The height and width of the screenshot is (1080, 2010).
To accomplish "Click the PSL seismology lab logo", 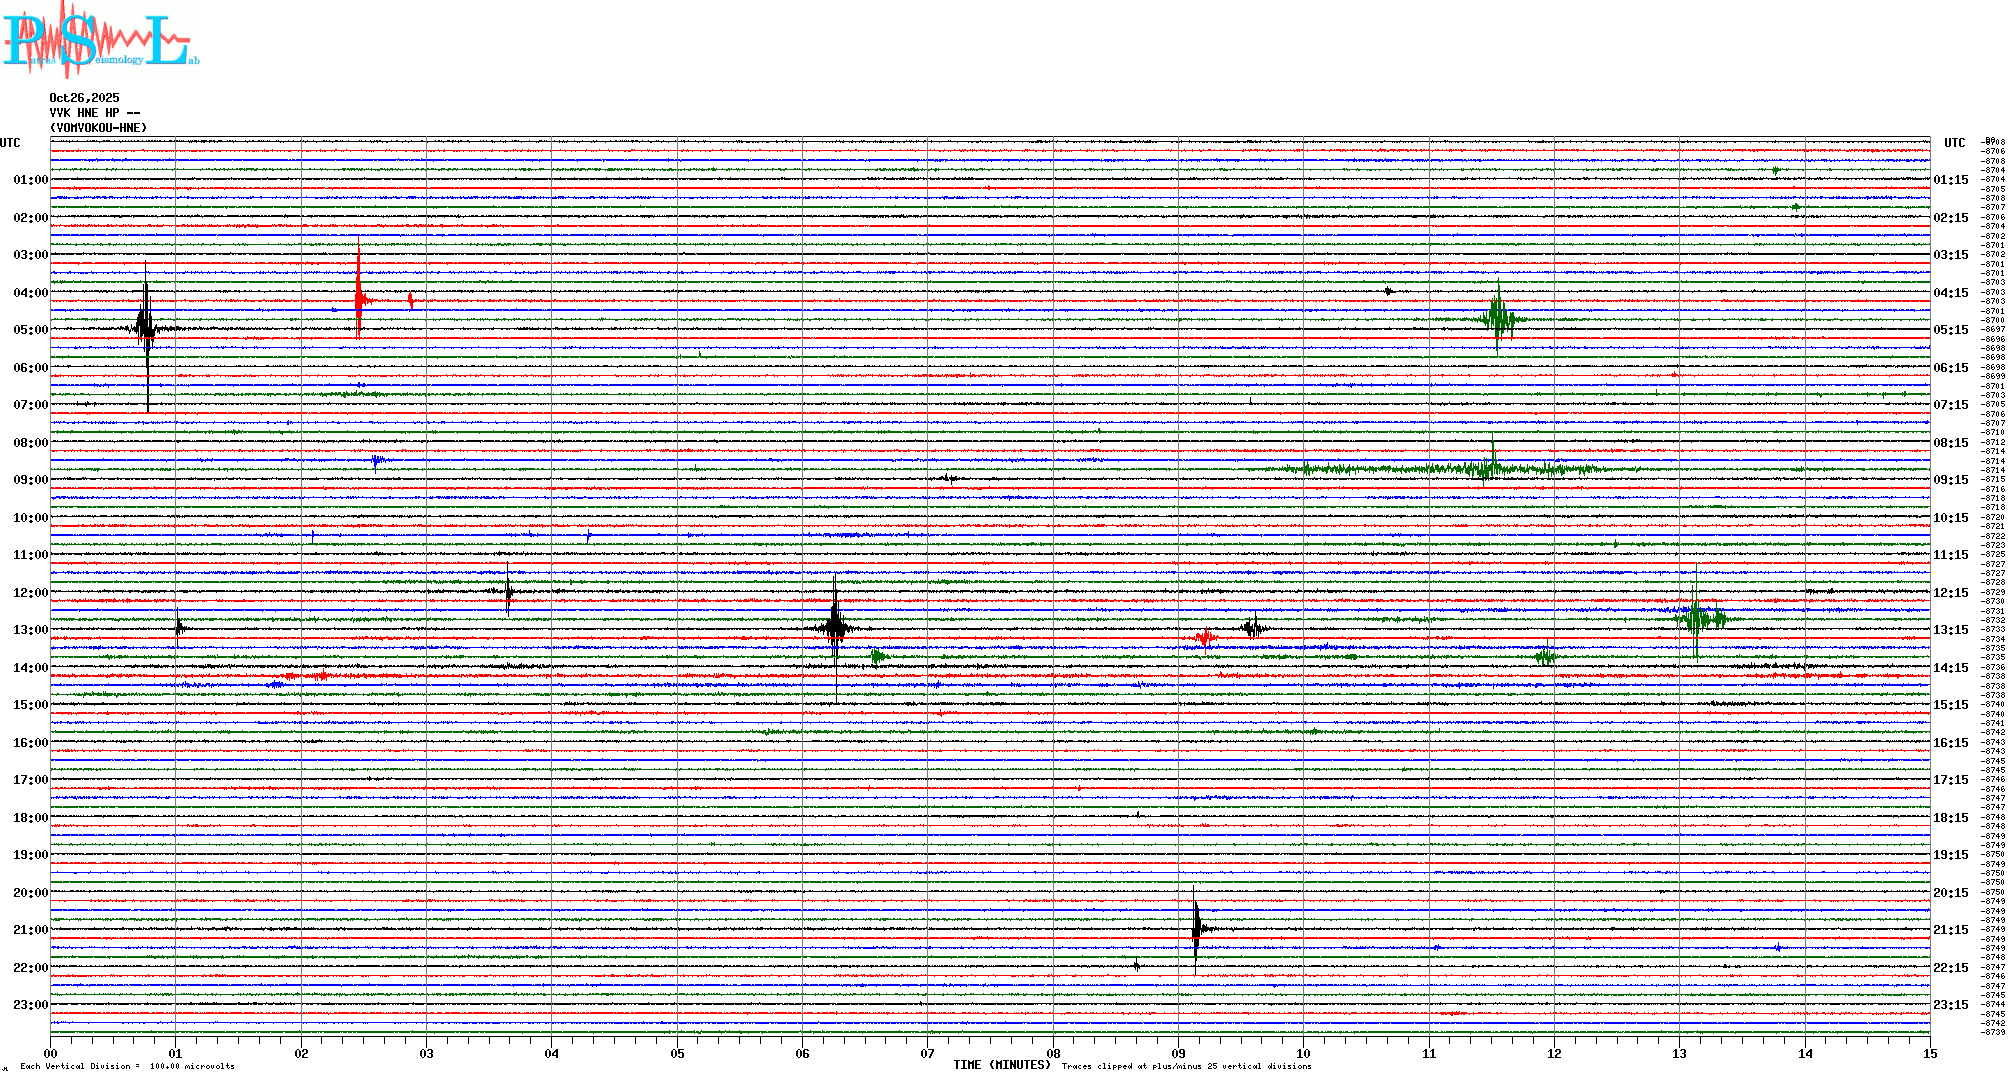I will coord(100,40).
